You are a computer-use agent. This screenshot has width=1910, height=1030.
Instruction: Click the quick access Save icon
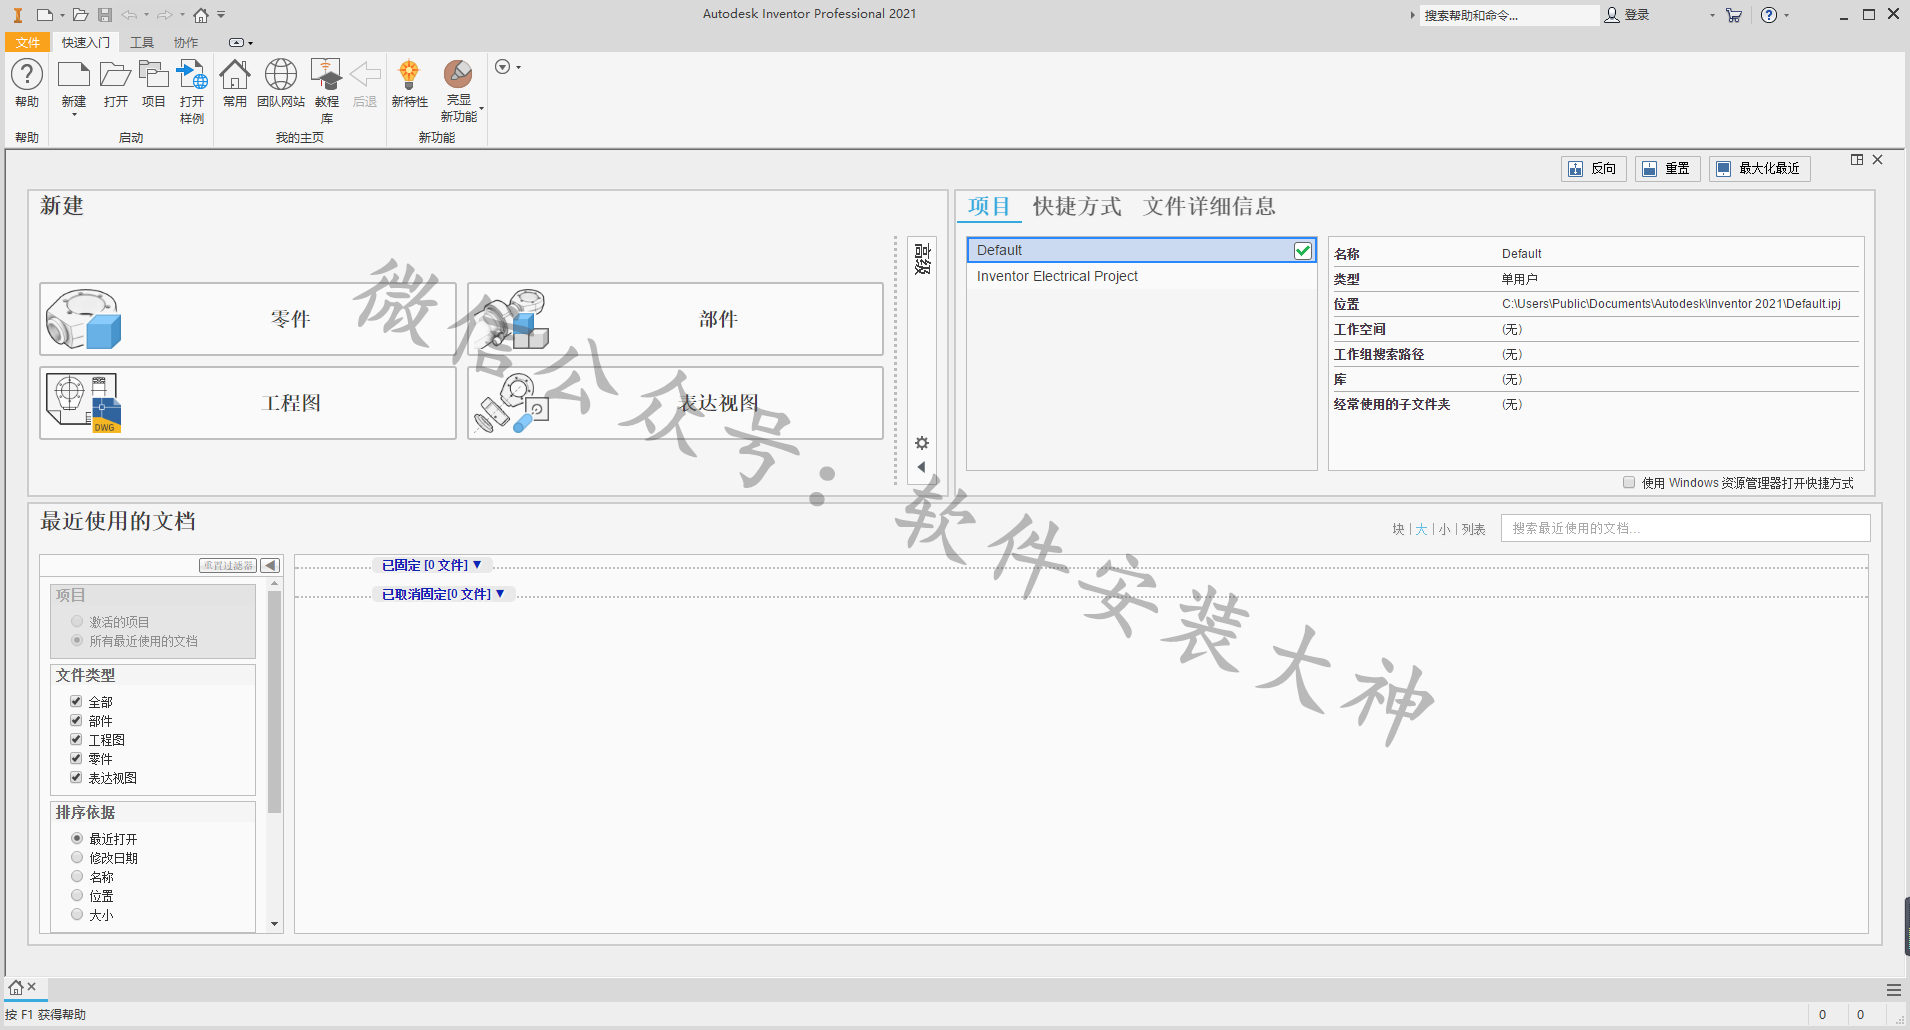coord(105,15)
